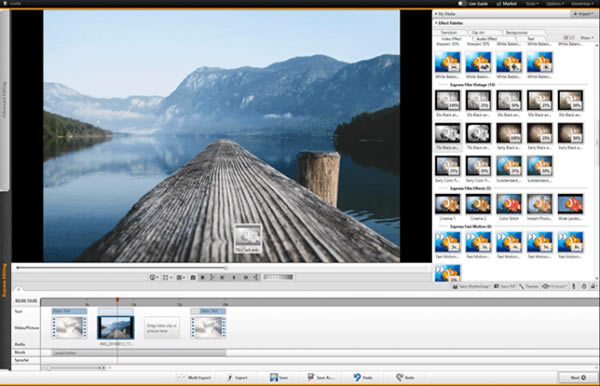Open the Tools dropdown menu
The height and width of the screenshot is (386, 600).
tap(532, 3)
